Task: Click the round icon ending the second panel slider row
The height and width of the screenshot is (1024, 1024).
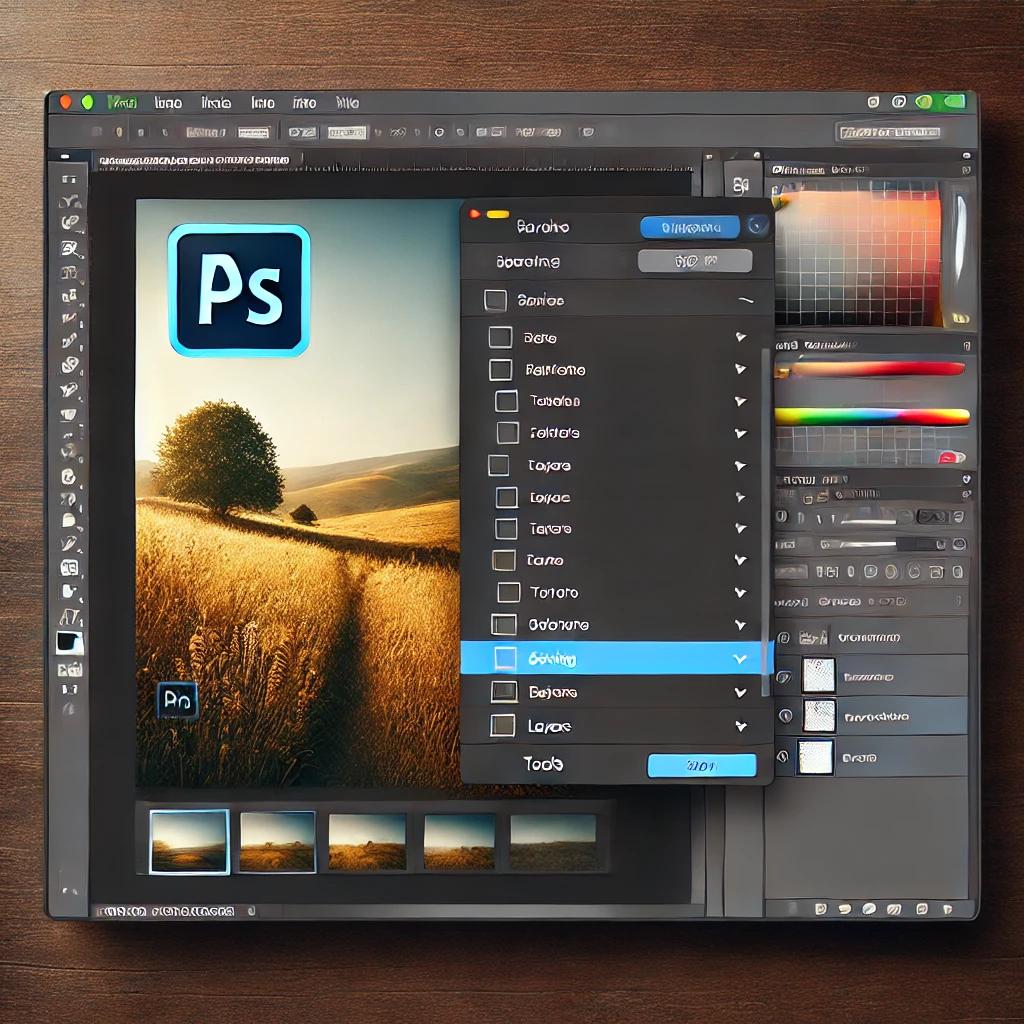Action: click(x=959, y=544)
